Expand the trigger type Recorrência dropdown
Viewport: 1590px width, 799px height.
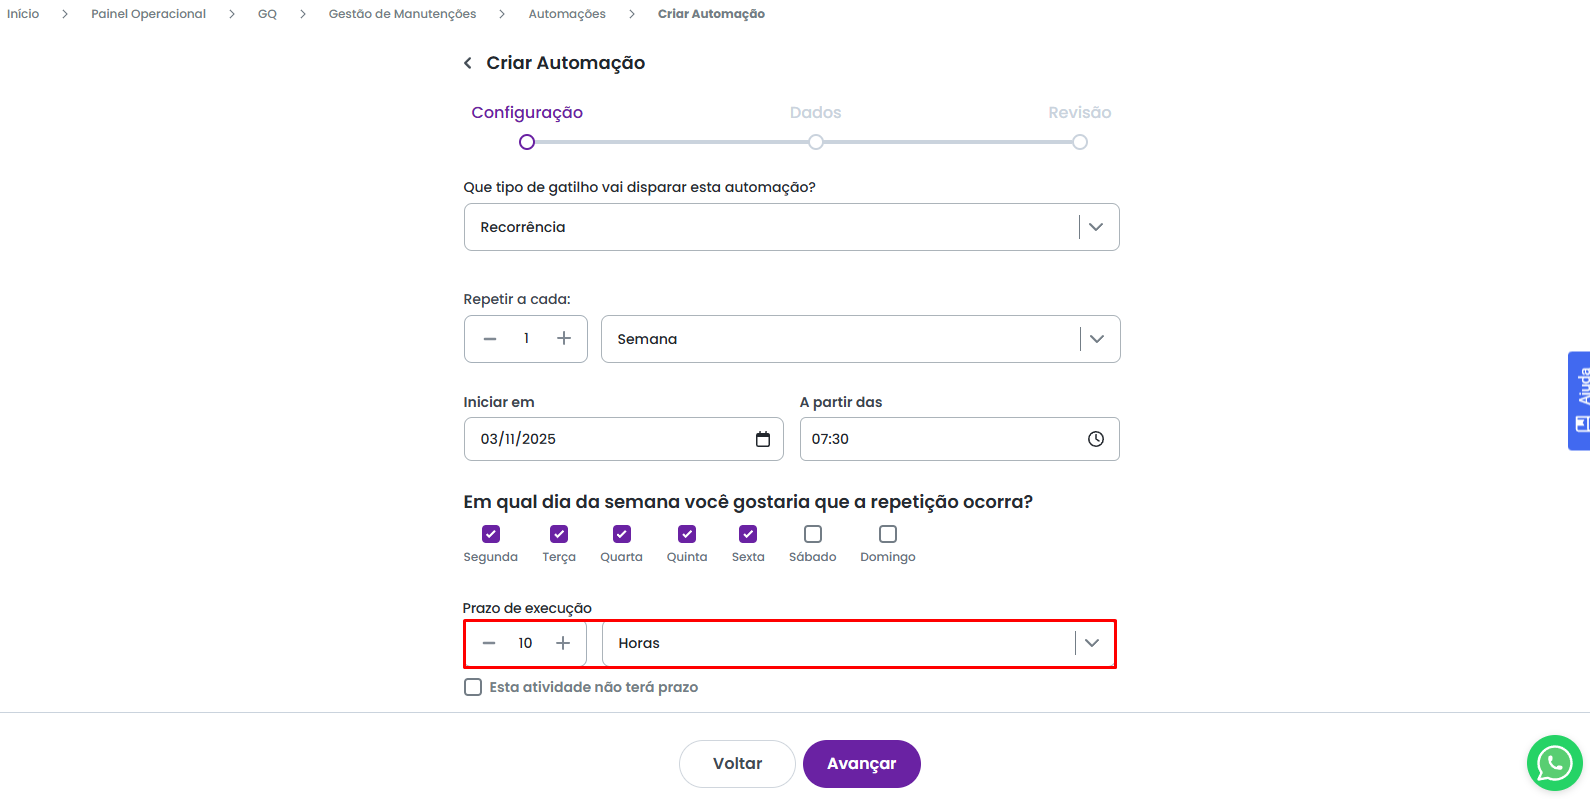point(1096,227)
